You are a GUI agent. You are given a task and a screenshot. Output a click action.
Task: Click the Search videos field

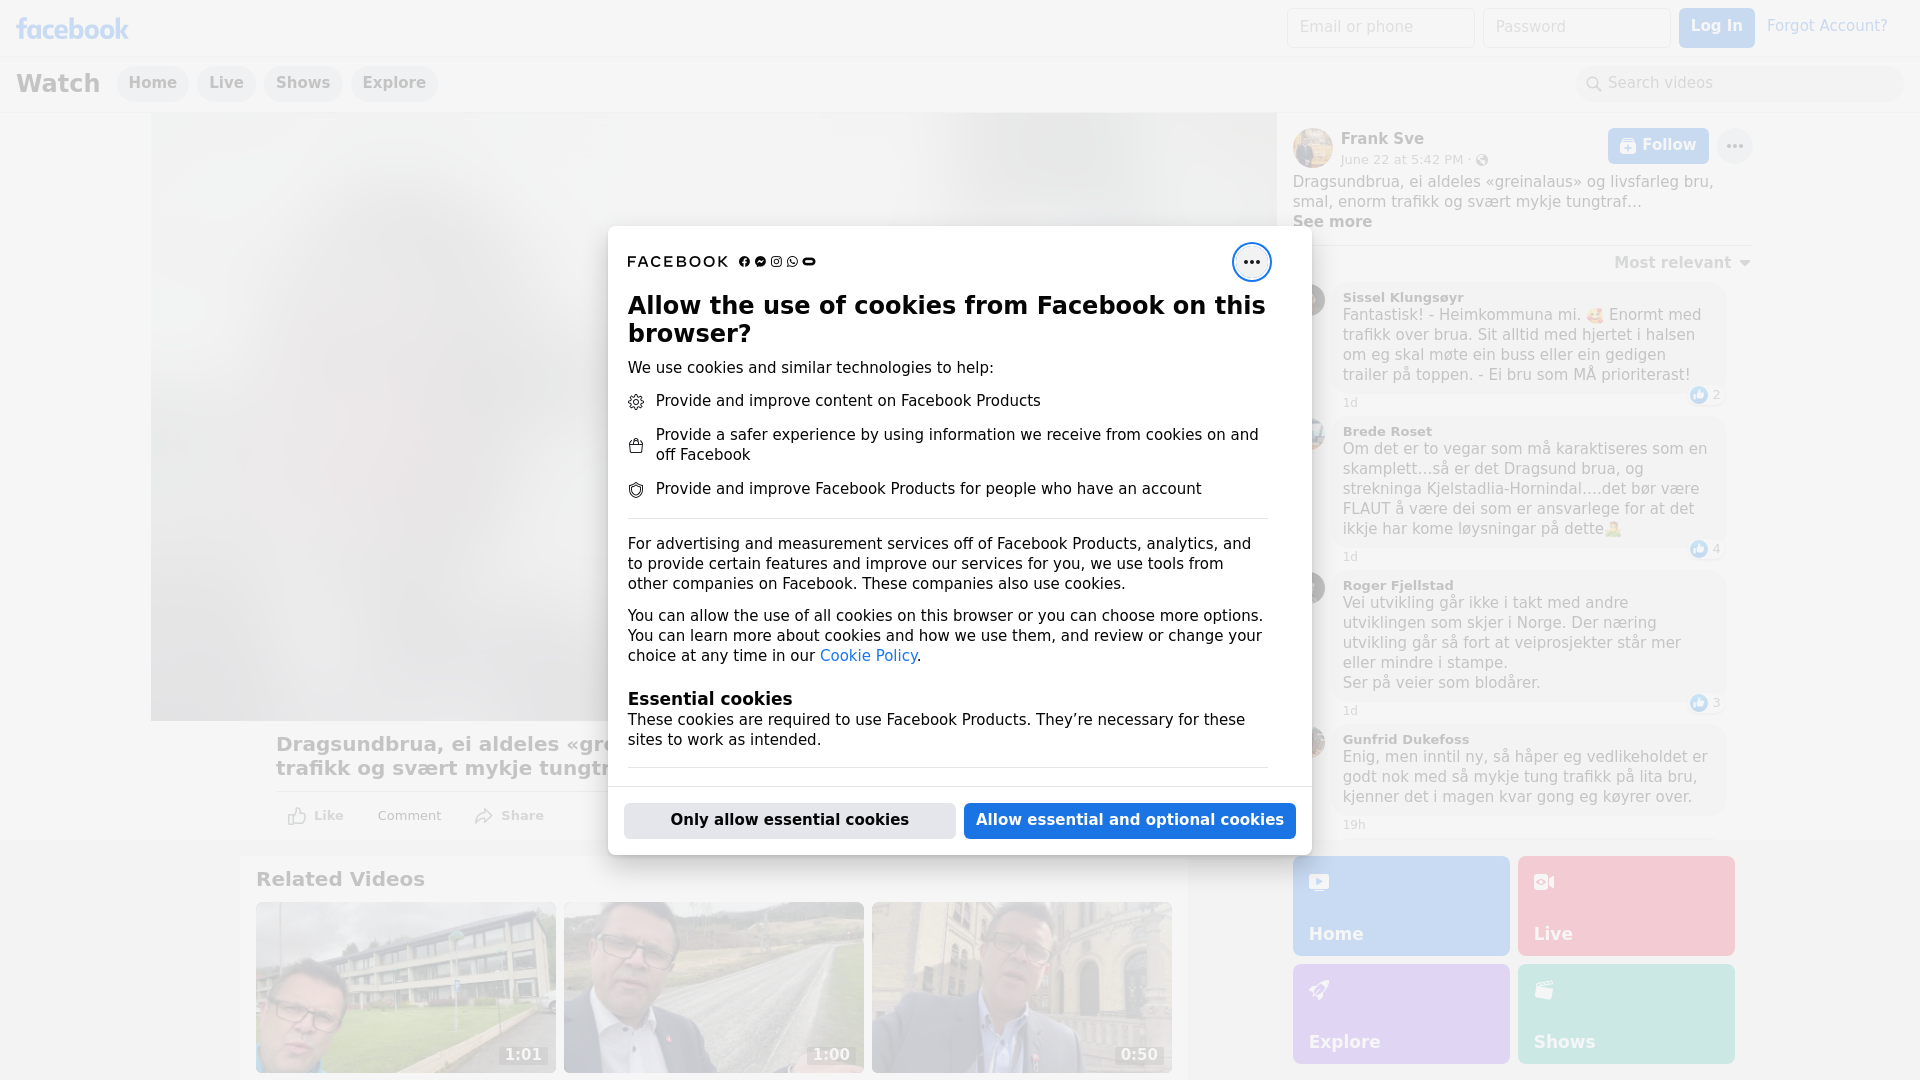(x=1740, y=84)
